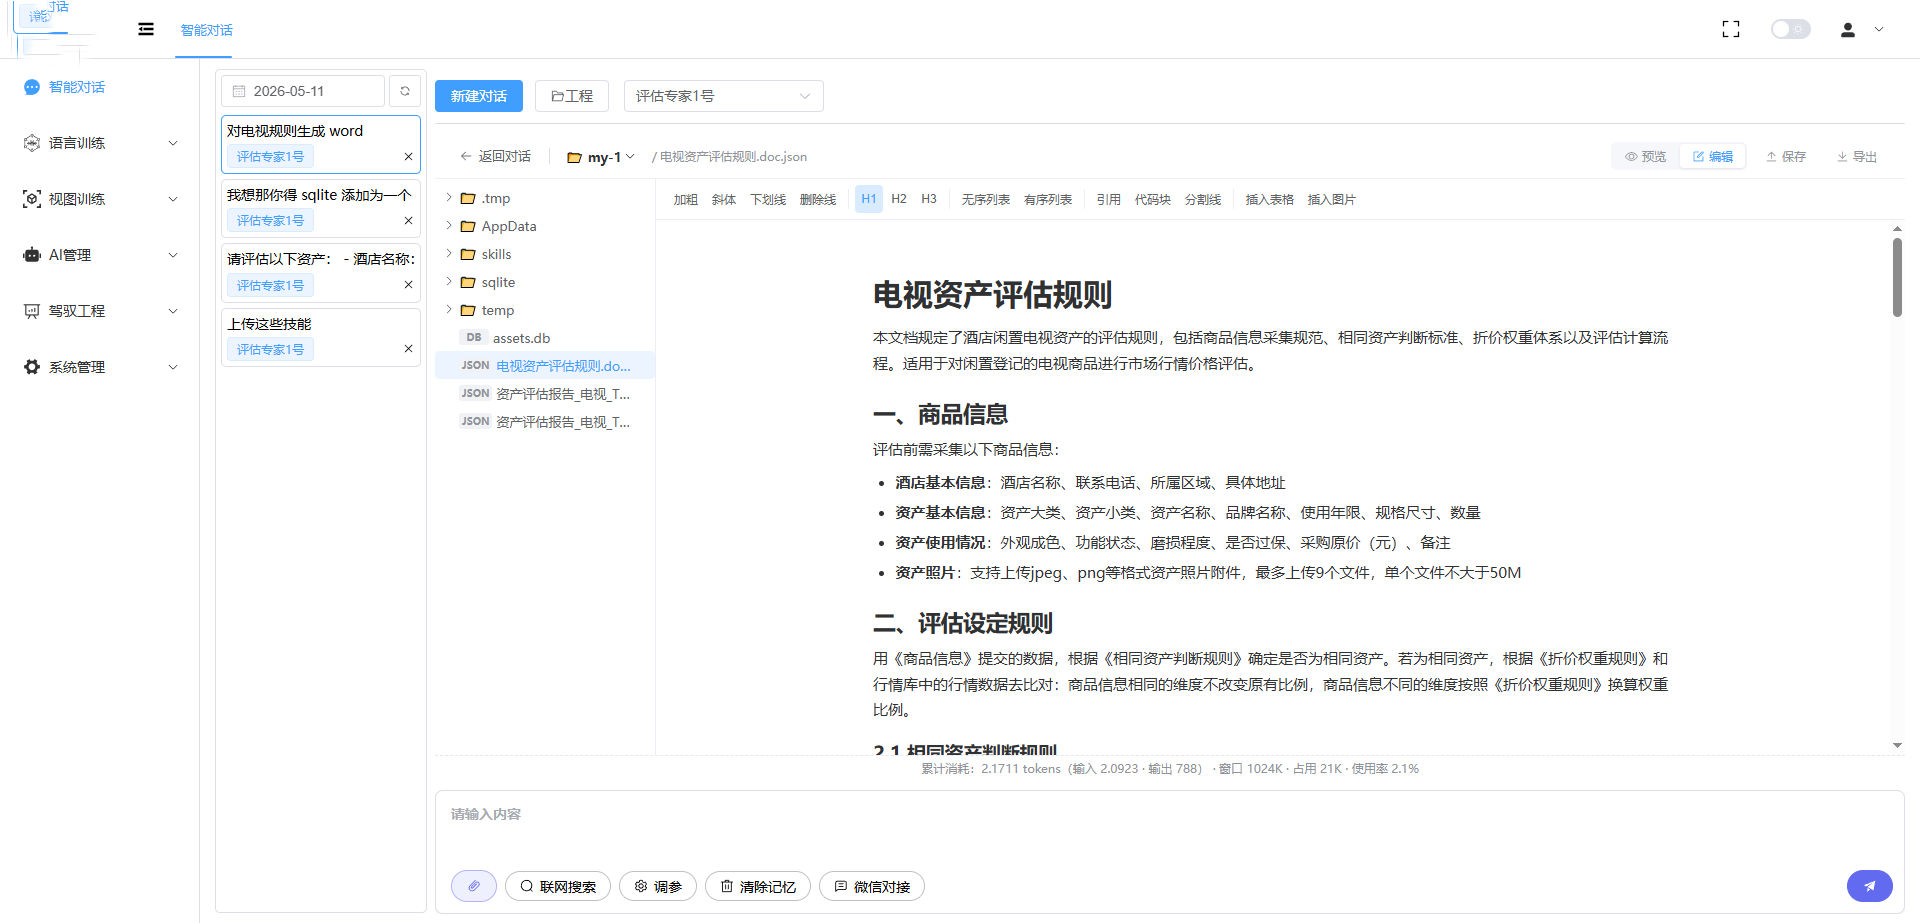Switch to 预览 preview mode

pyautogui.click(x=1645, y=157)
